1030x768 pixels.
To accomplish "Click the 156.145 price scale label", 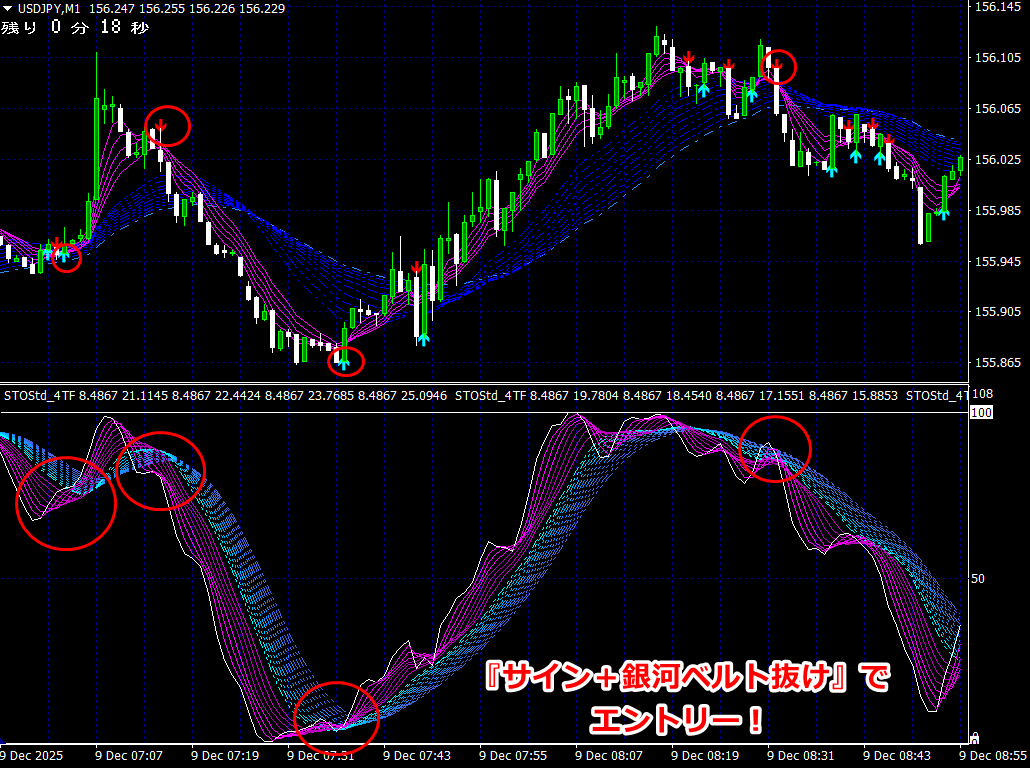I will tap(996, 7).
